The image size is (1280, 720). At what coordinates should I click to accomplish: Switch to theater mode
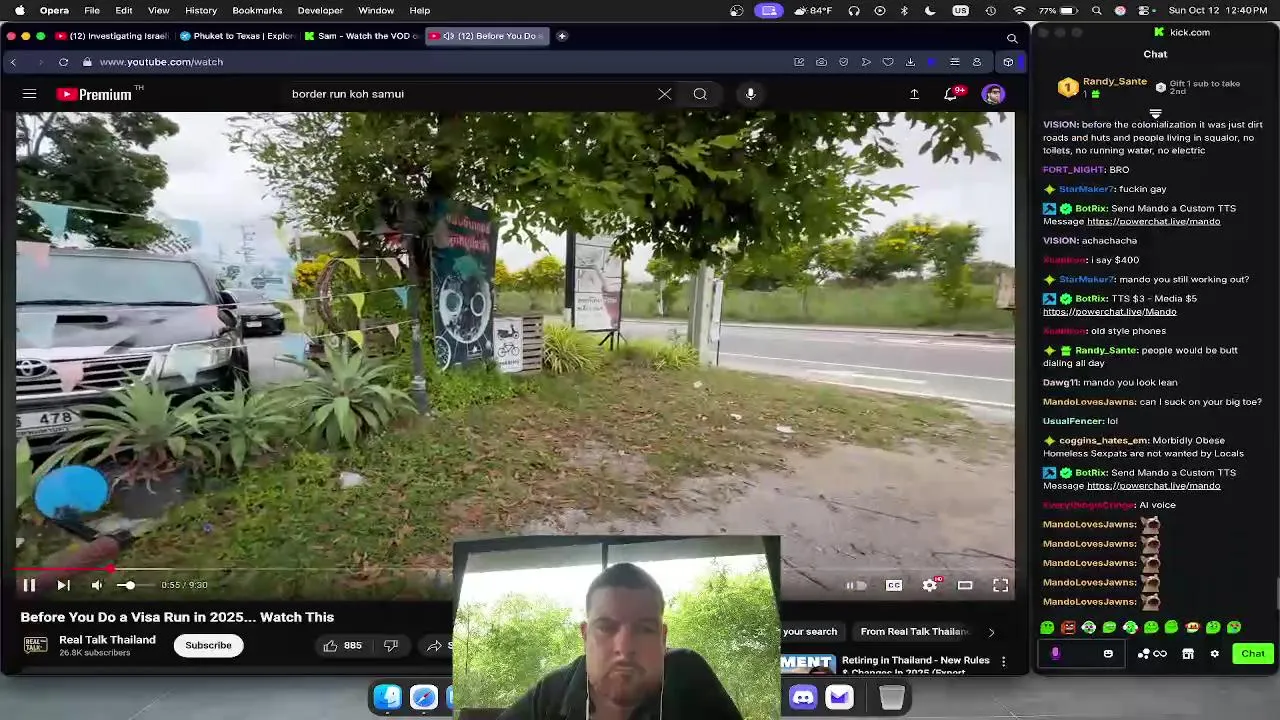point(965,586)
